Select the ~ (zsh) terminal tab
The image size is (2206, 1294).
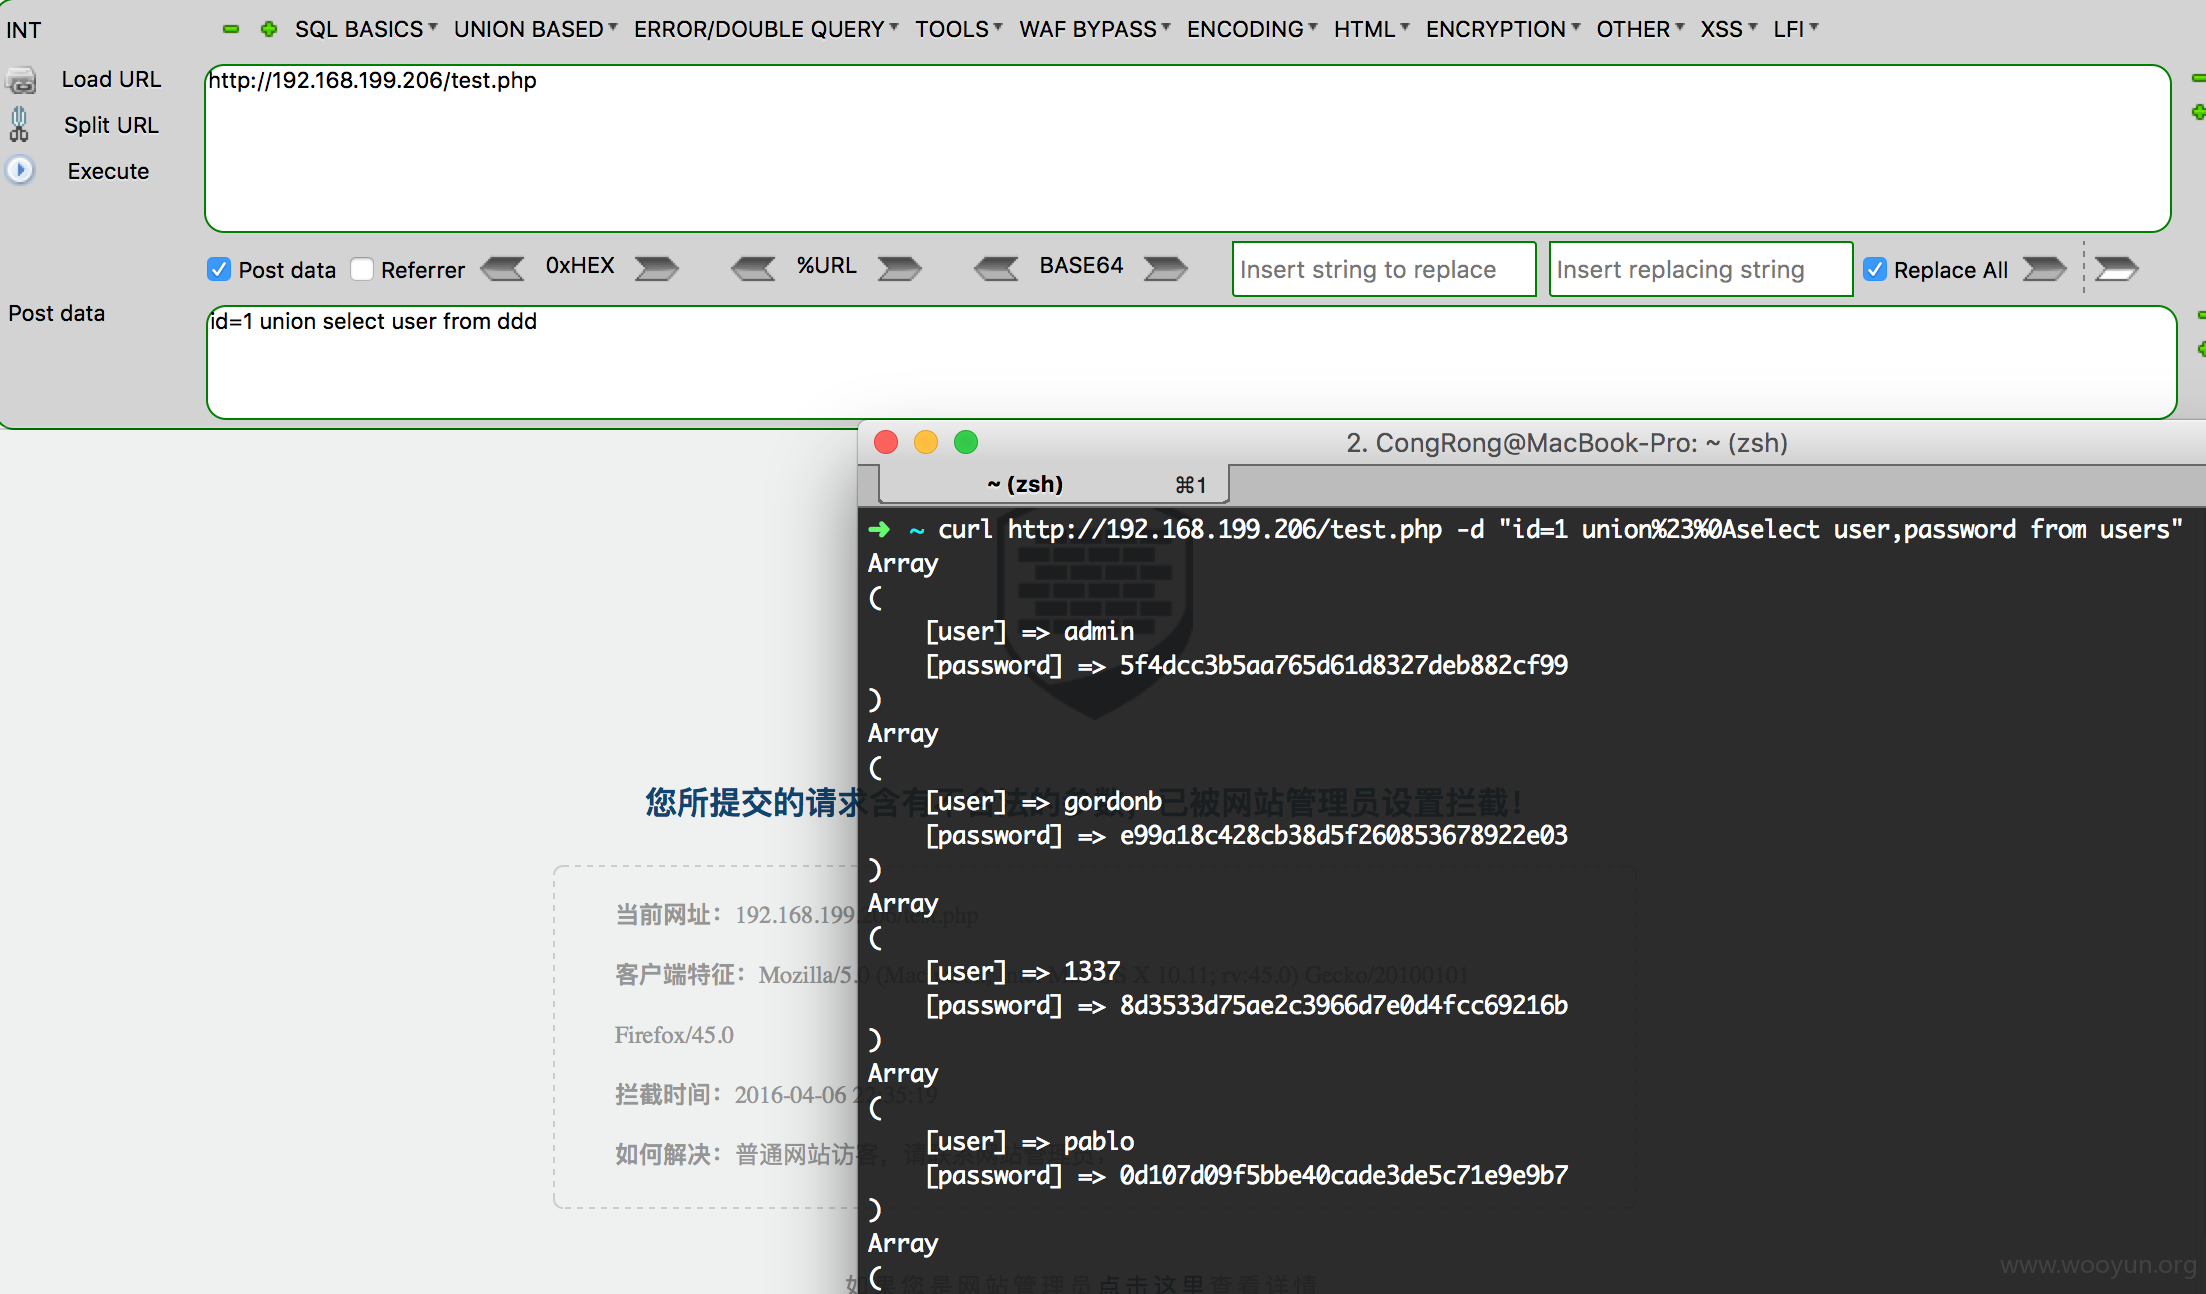[1053, 485]
